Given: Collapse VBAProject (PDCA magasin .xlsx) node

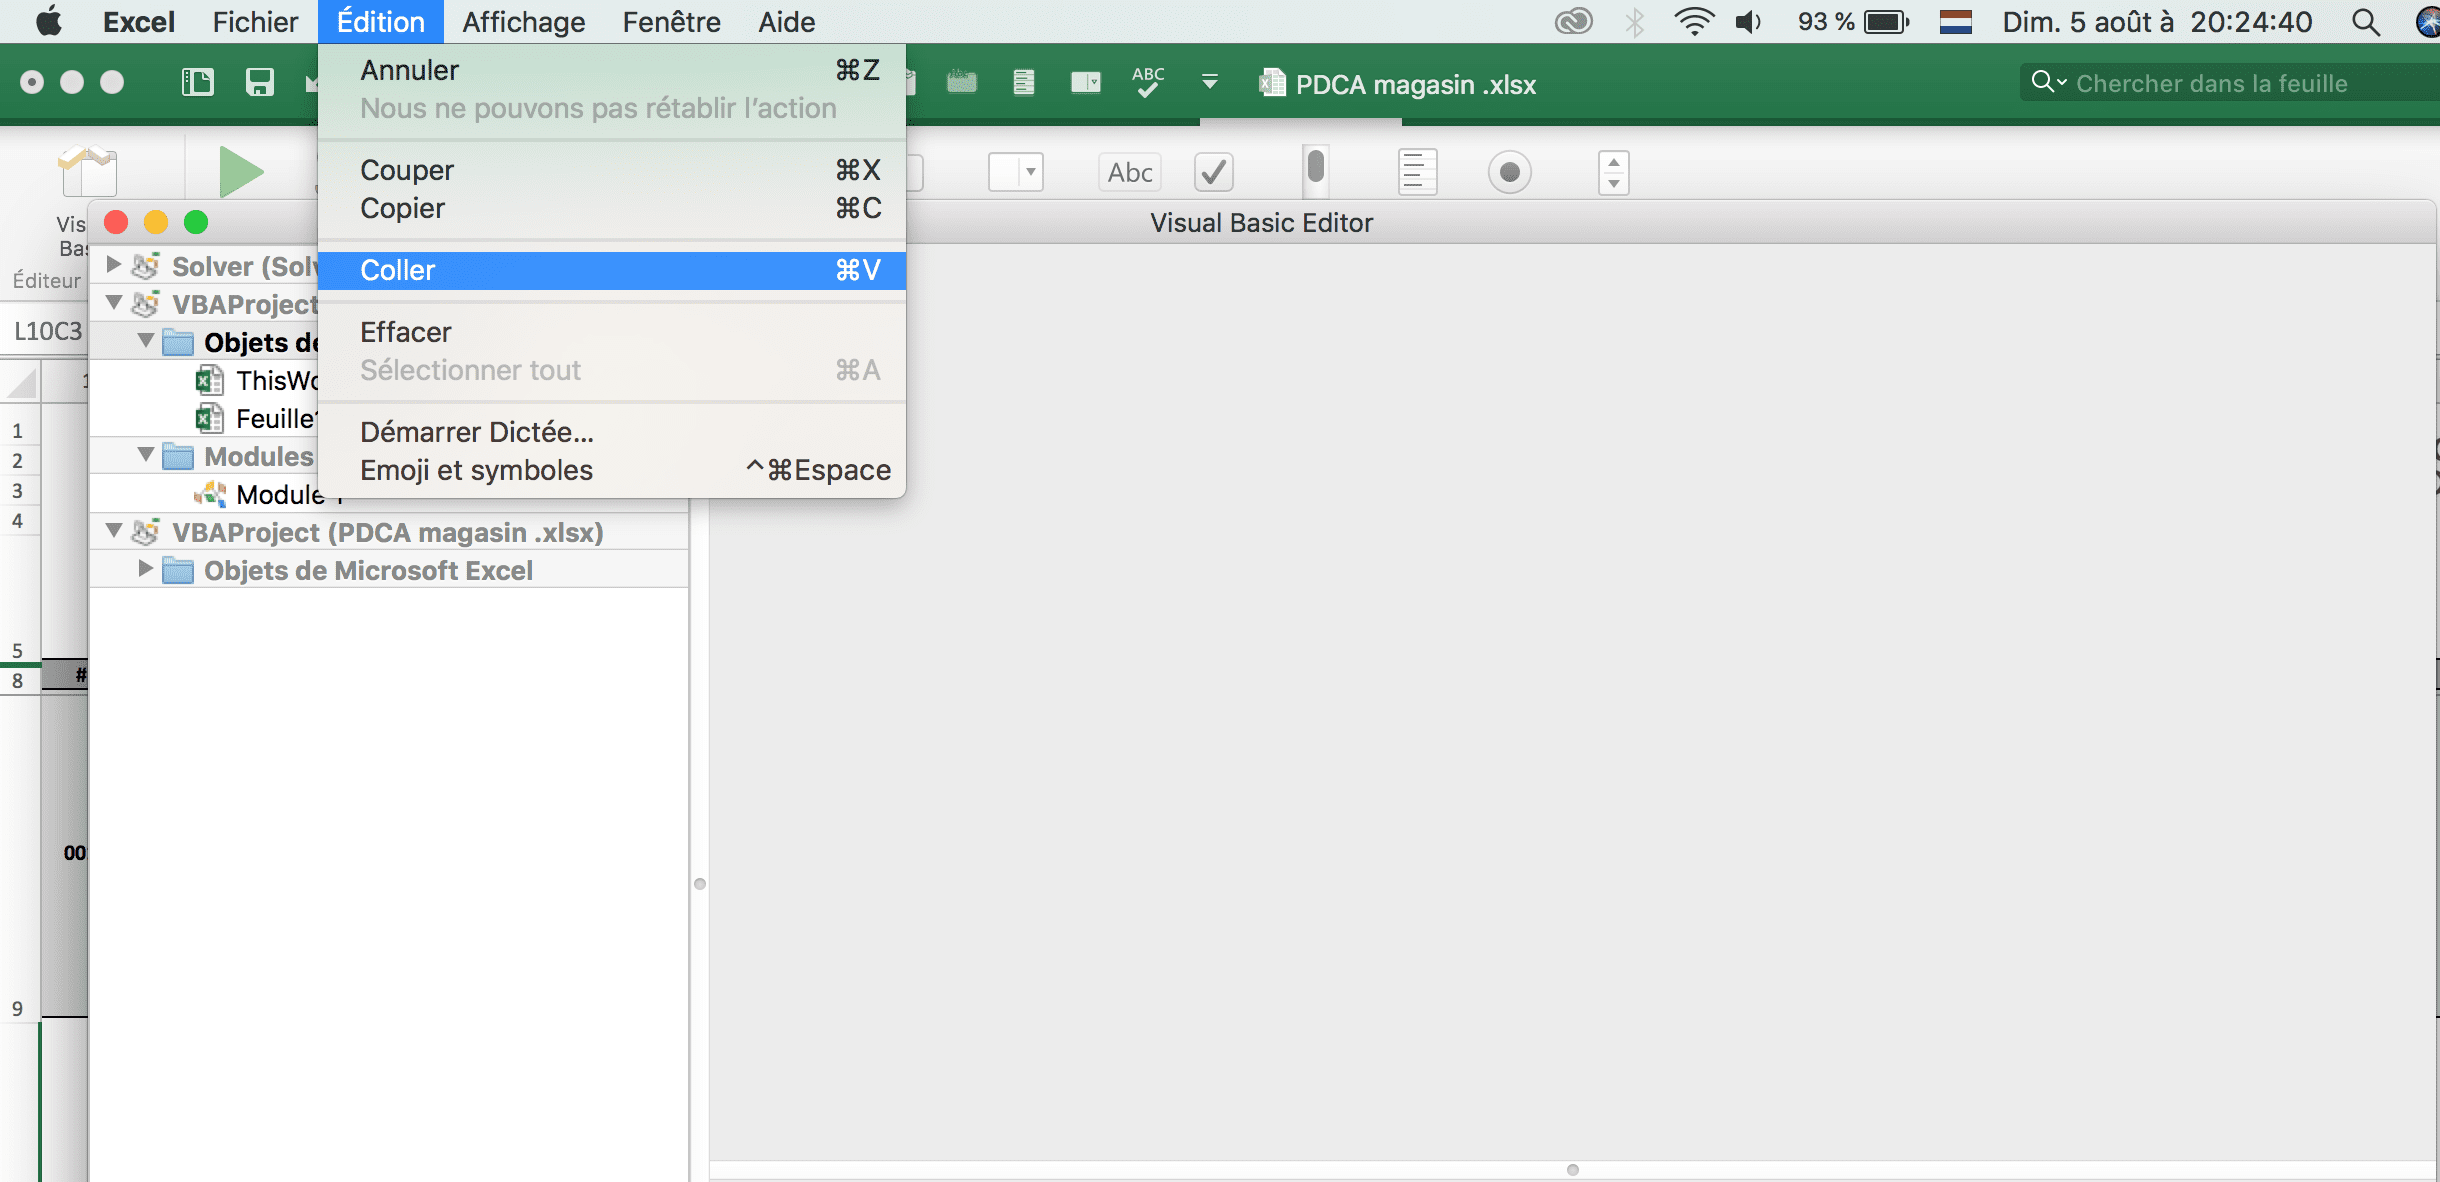Looking at the screenshot, I should 114,531.
